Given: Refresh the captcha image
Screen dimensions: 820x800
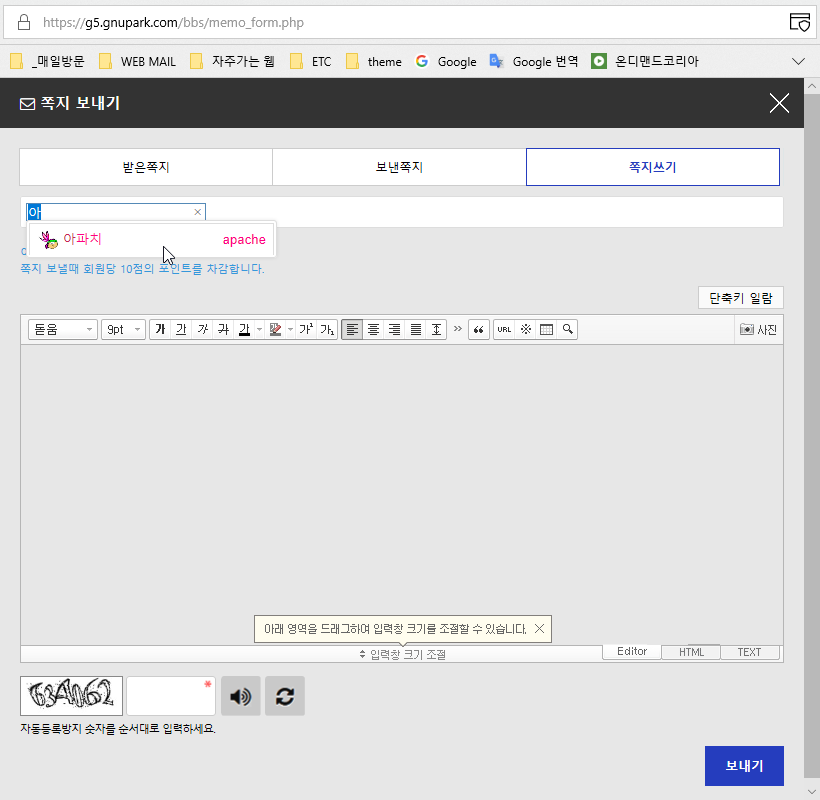Looking at the screenshot, I should 285,696.
